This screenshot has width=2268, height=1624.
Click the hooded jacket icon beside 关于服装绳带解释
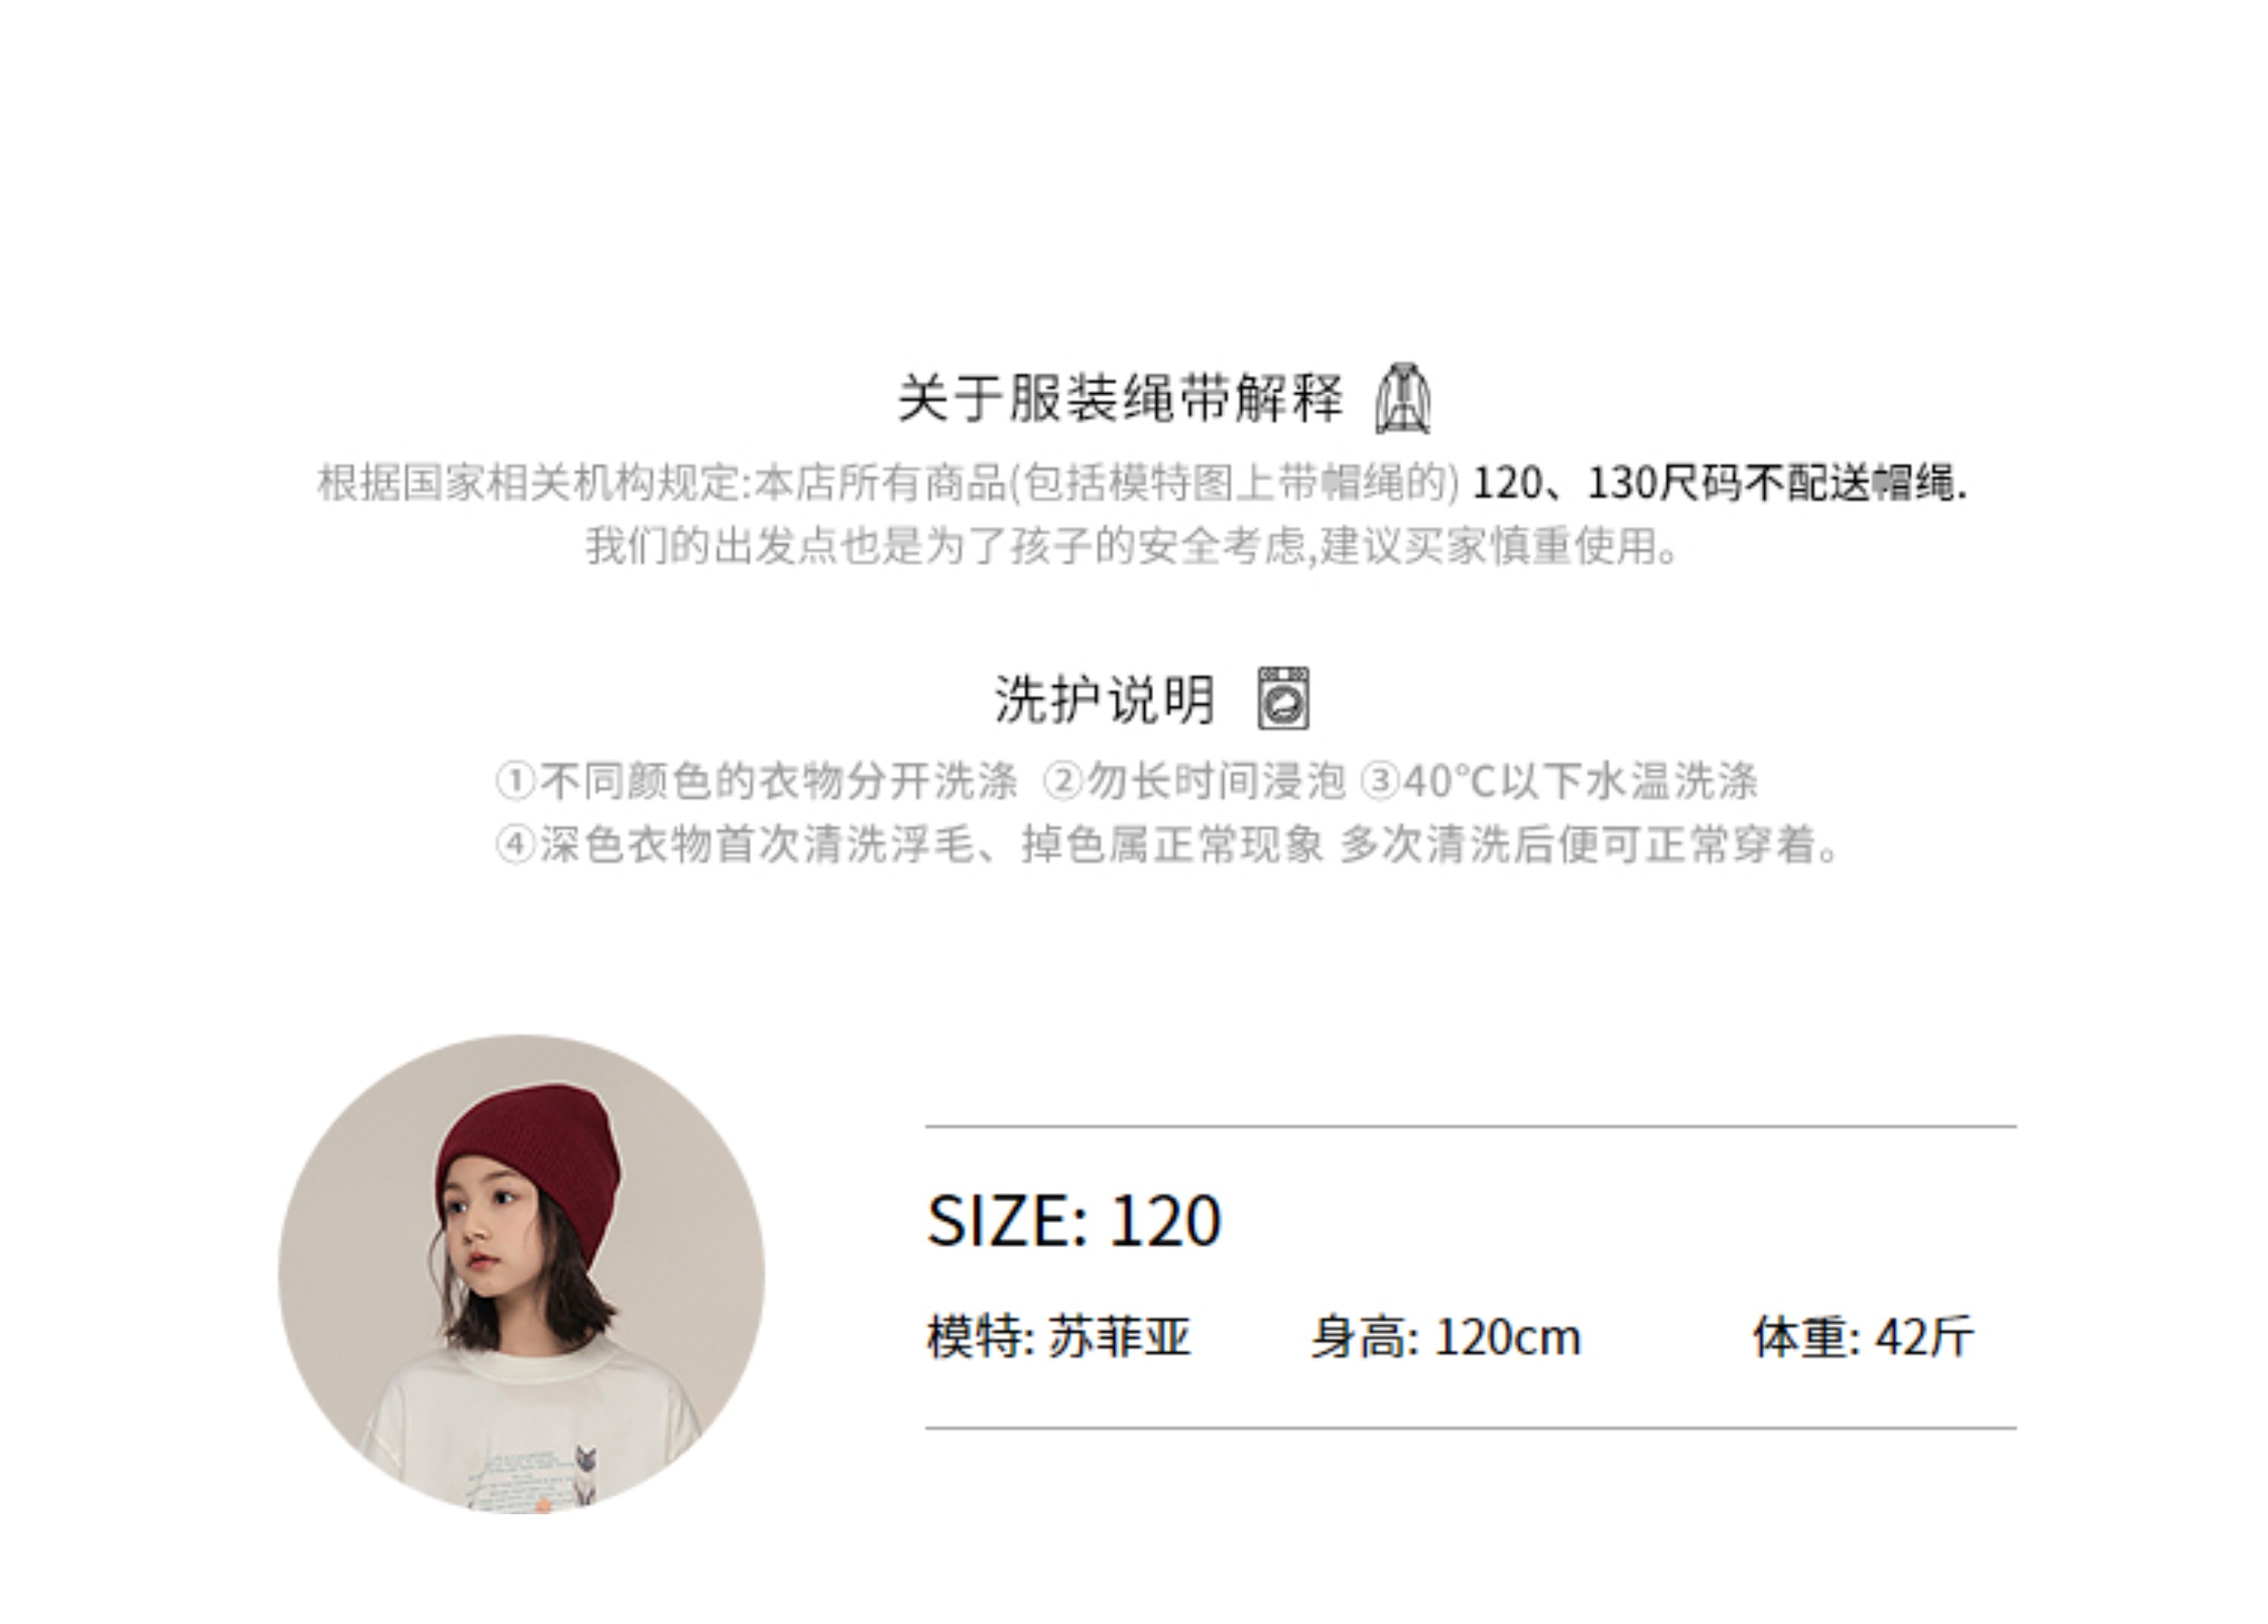[x=1403, y=398]
